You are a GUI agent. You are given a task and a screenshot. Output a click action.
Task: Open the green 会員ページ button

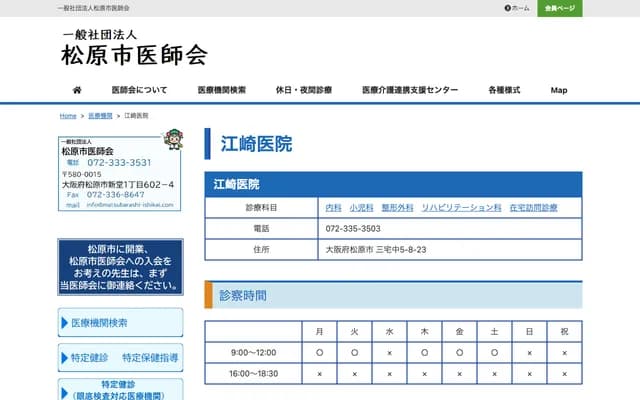click(559, 8)
